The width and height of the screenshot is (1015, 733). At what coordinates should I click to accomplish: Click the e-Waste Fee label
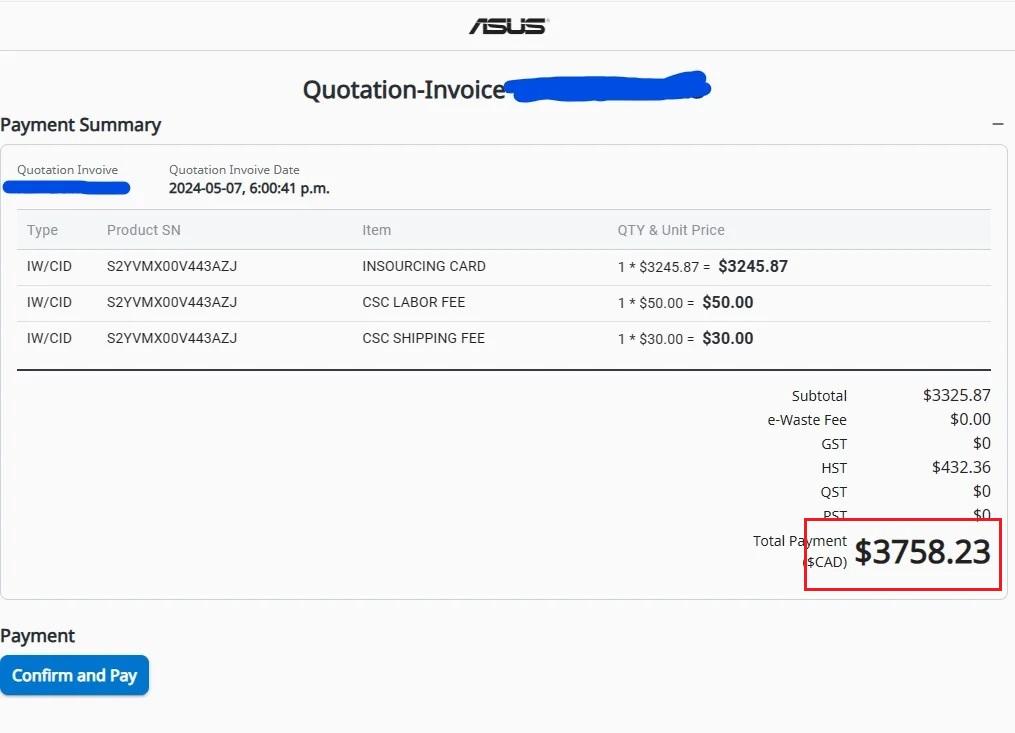tap(807, 420)
